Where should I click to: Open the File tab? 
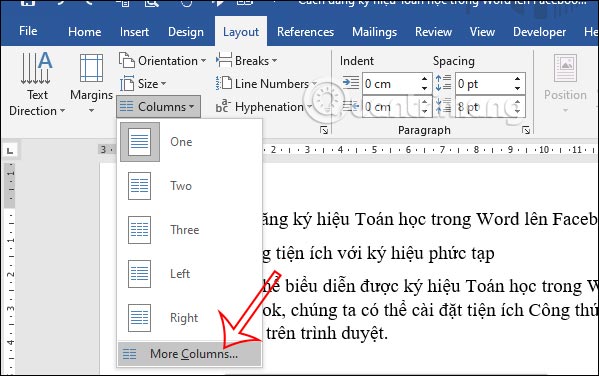28,31
